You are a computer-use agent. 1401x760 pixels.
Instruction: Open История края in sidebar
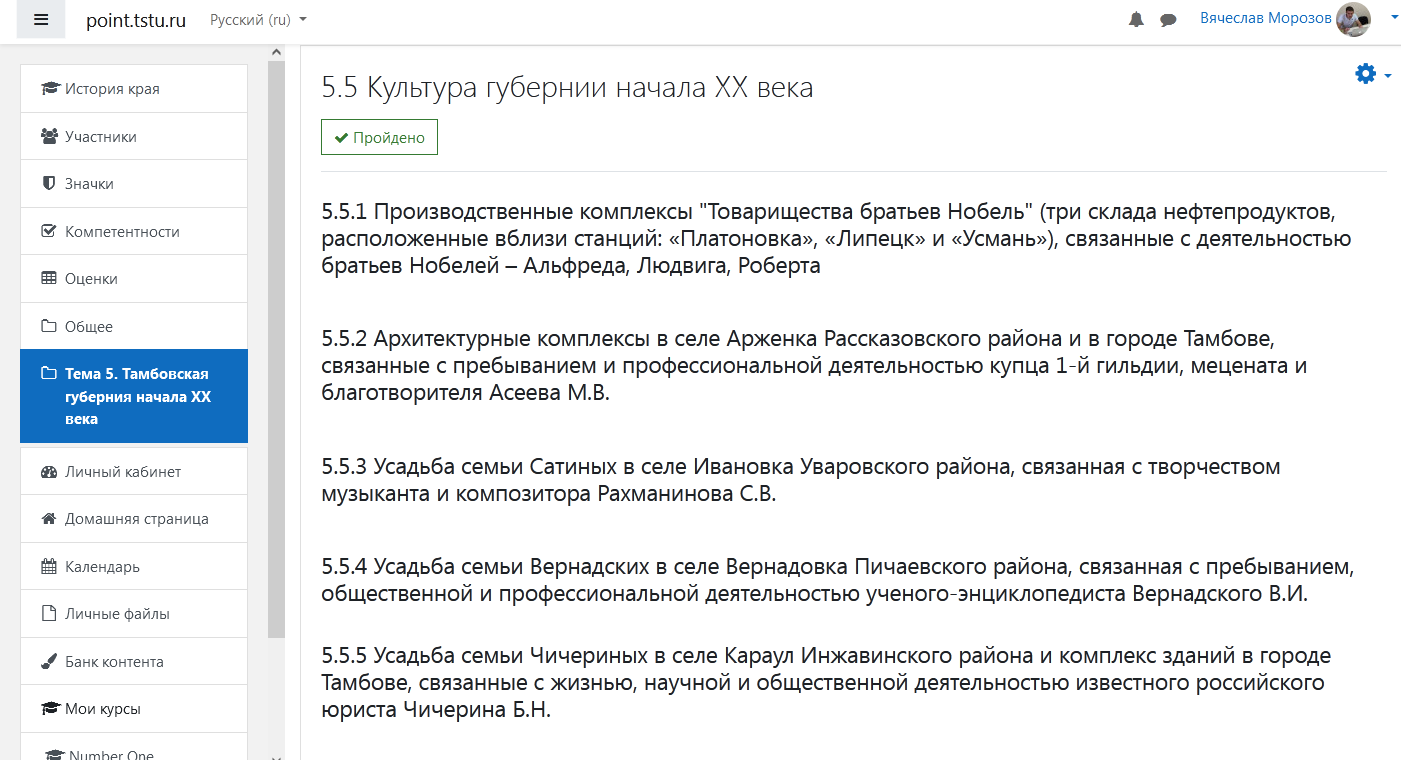[134, 89]
